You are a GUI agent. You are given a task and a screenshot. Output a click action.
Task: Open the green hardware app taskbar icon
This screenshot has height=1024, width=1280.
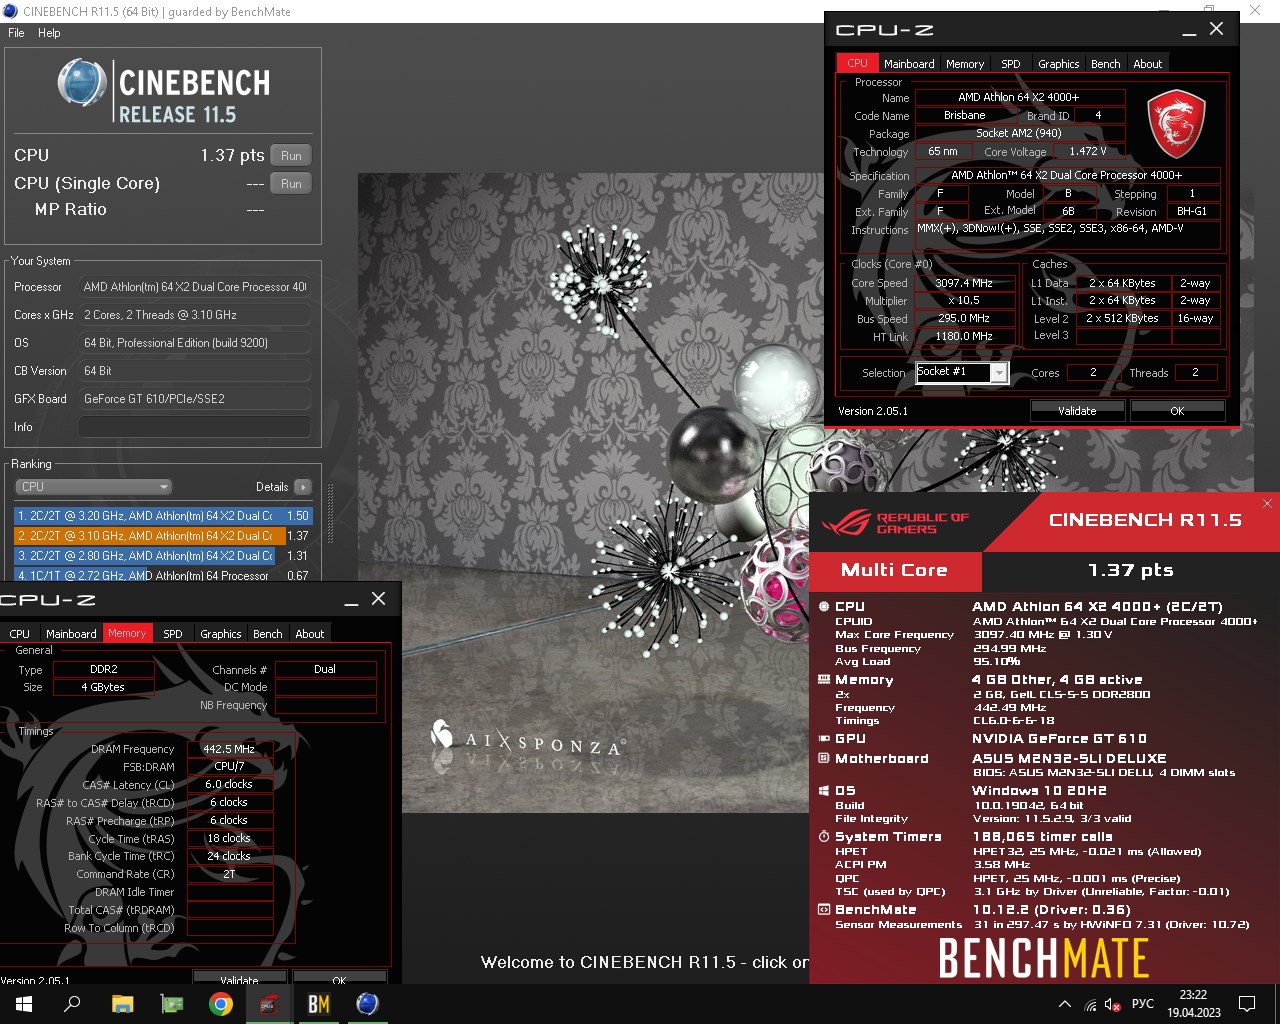(x=172, y=1004)
